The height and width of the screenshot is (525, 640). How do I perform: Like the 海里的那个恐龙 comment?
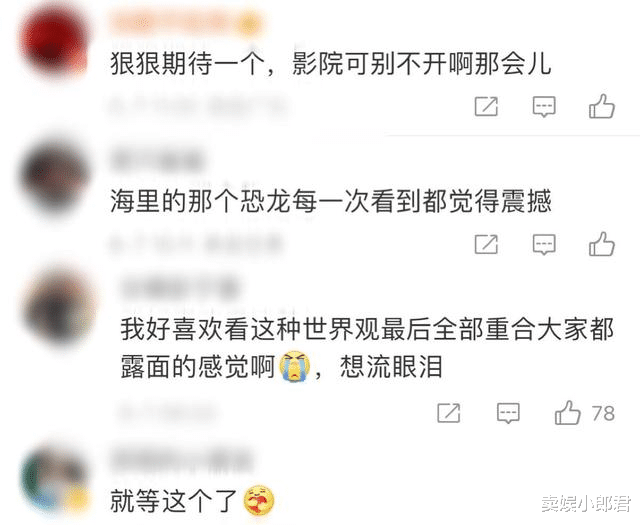tap(602, 244)
